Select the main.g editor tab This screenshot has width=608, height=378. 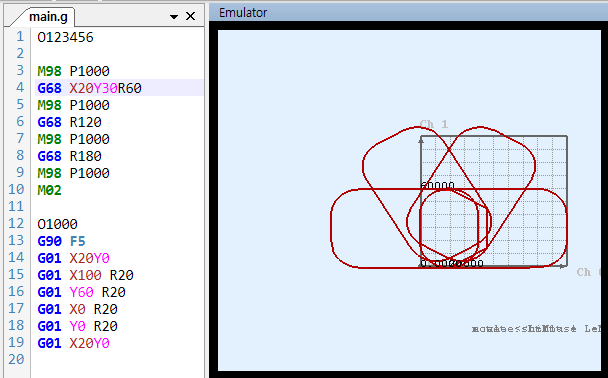(48, 17)
